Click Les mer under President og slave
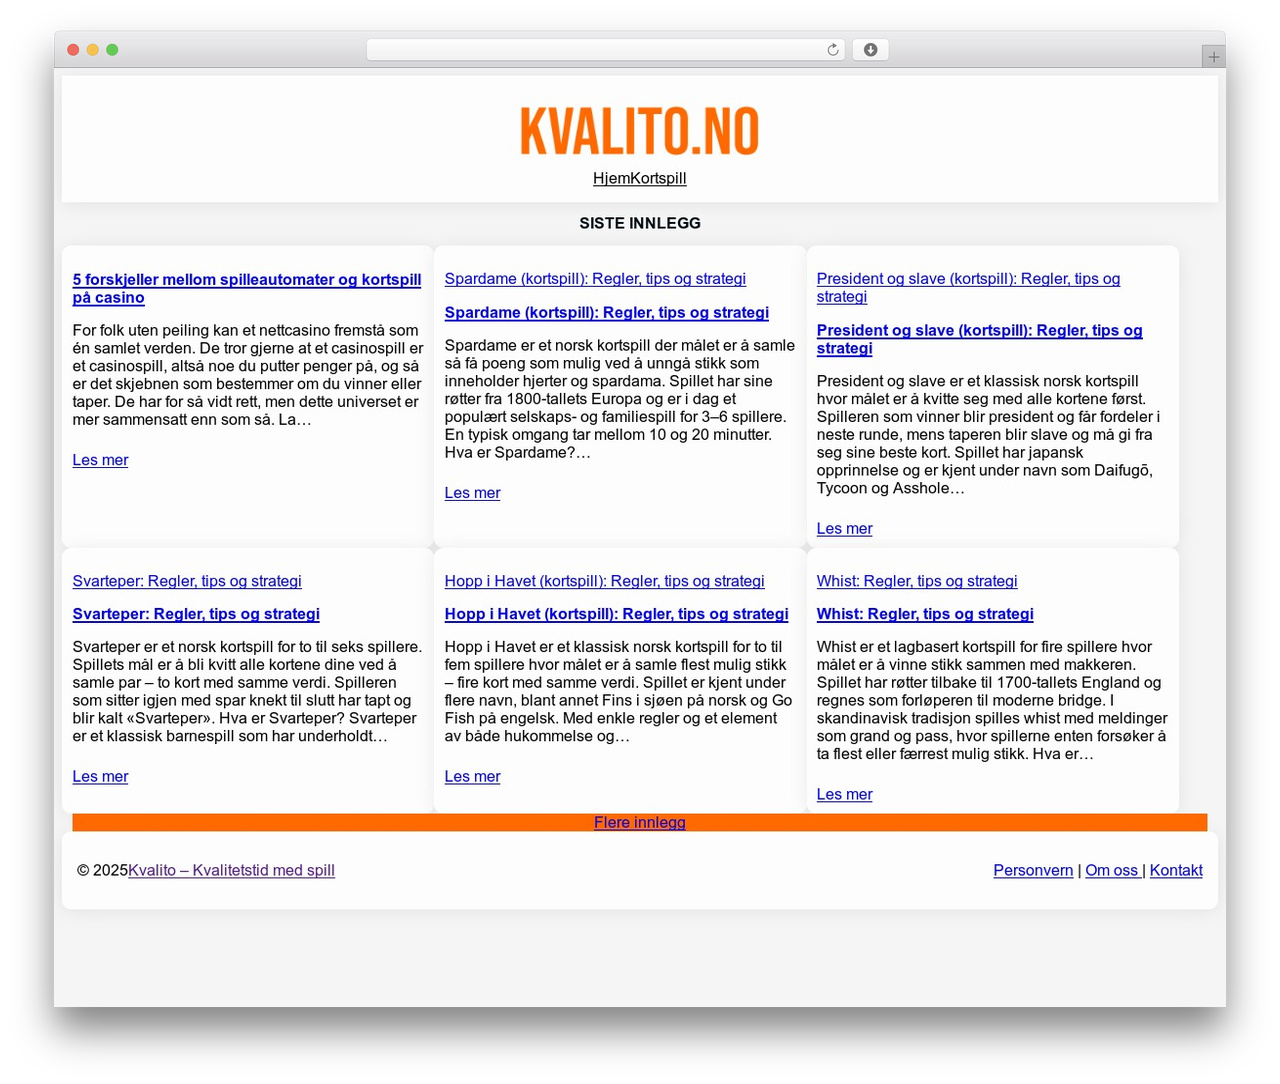 tap(844, 529)
